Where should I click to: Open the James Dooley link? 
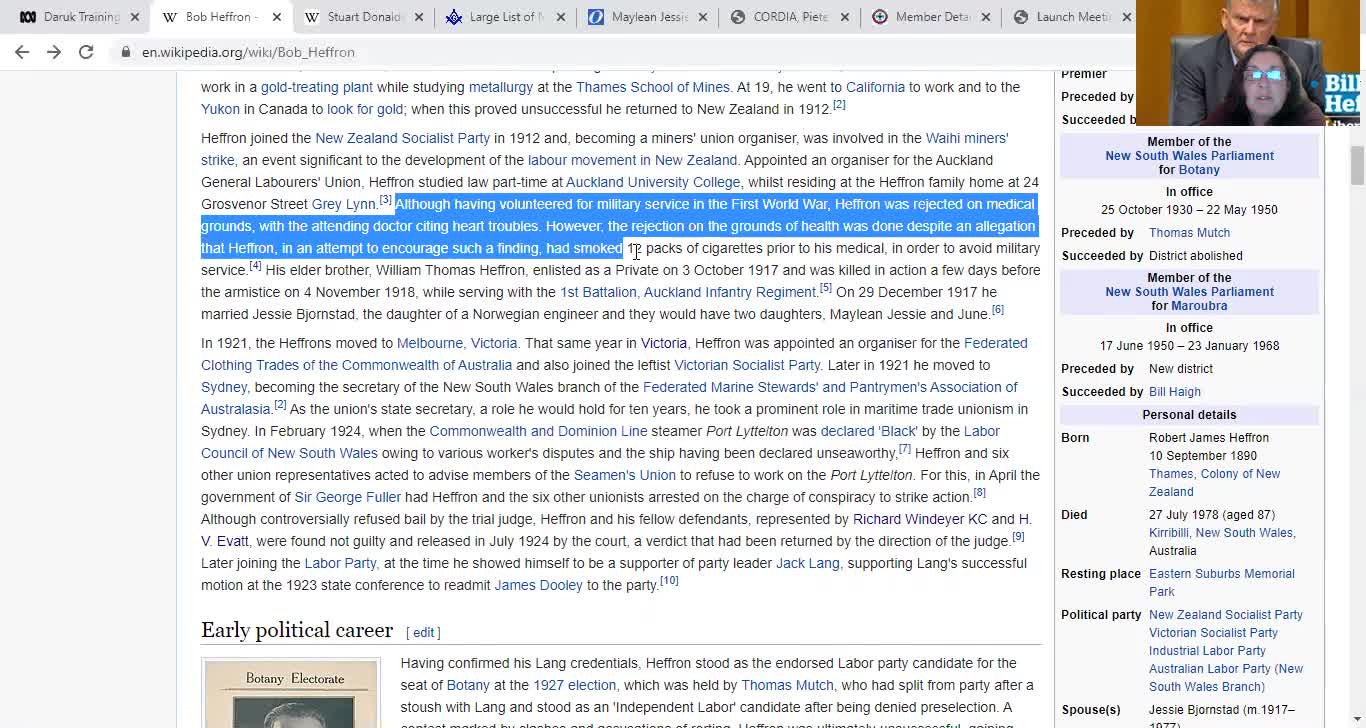tap(538, 585)
